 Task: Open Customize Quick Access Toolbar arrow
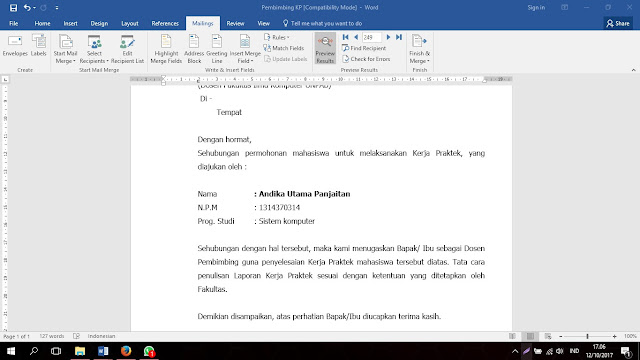(x=57, y=7)
